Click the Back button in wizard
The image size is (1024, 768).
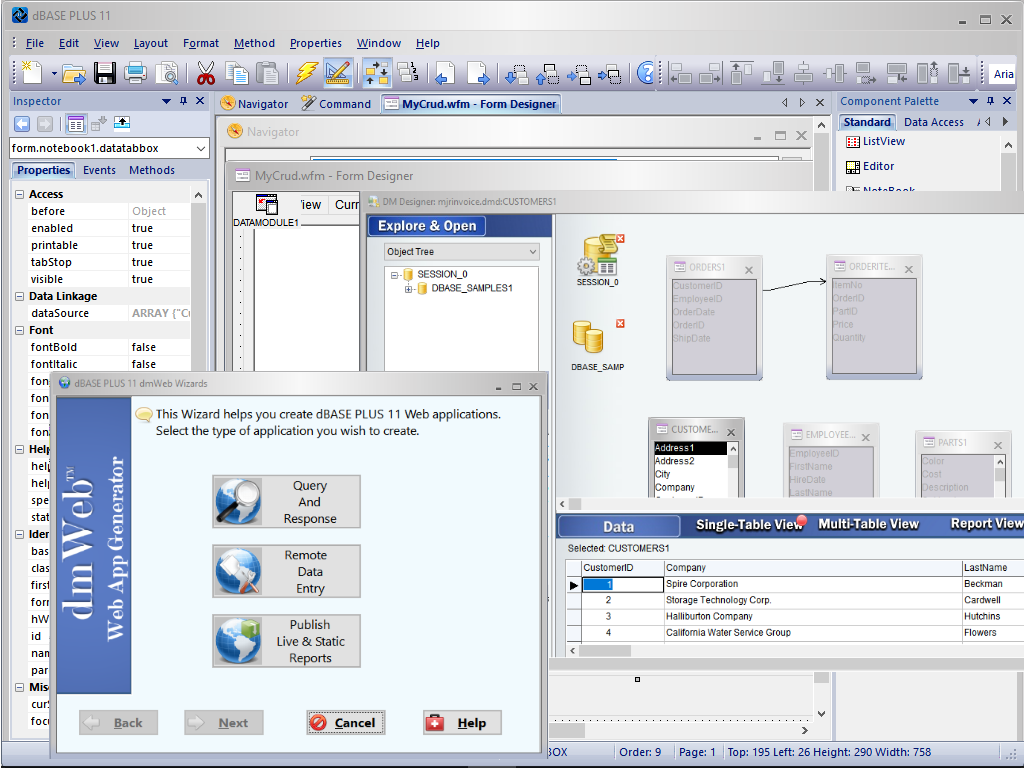118,723
